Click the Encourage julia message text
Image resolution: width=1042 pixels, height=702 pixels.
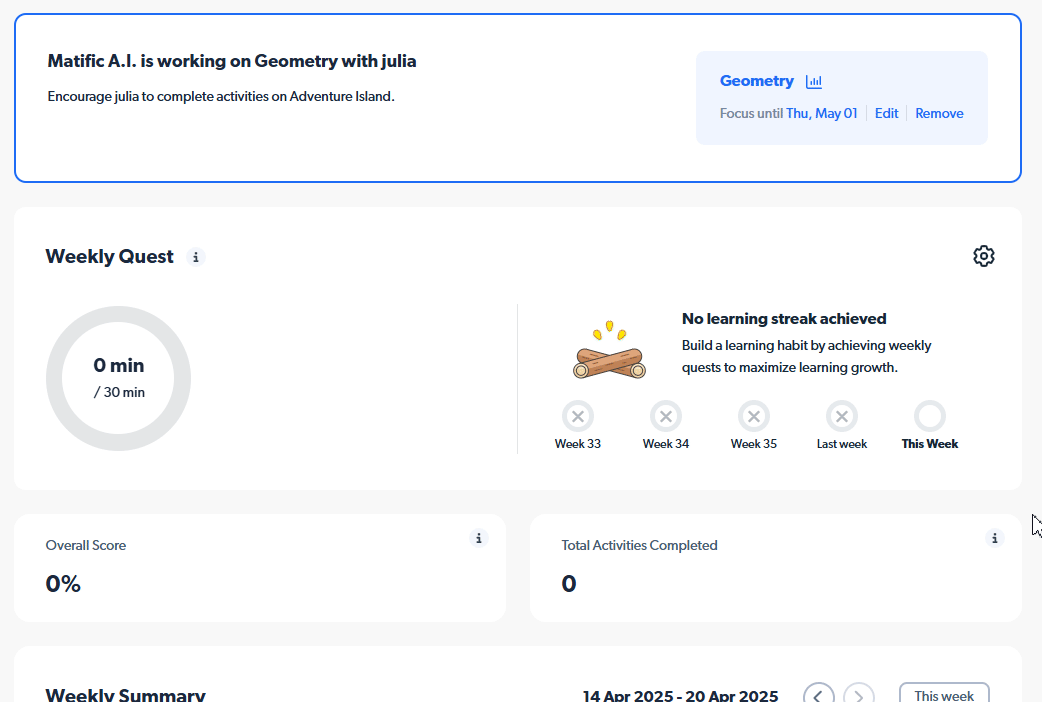point(221,96)
